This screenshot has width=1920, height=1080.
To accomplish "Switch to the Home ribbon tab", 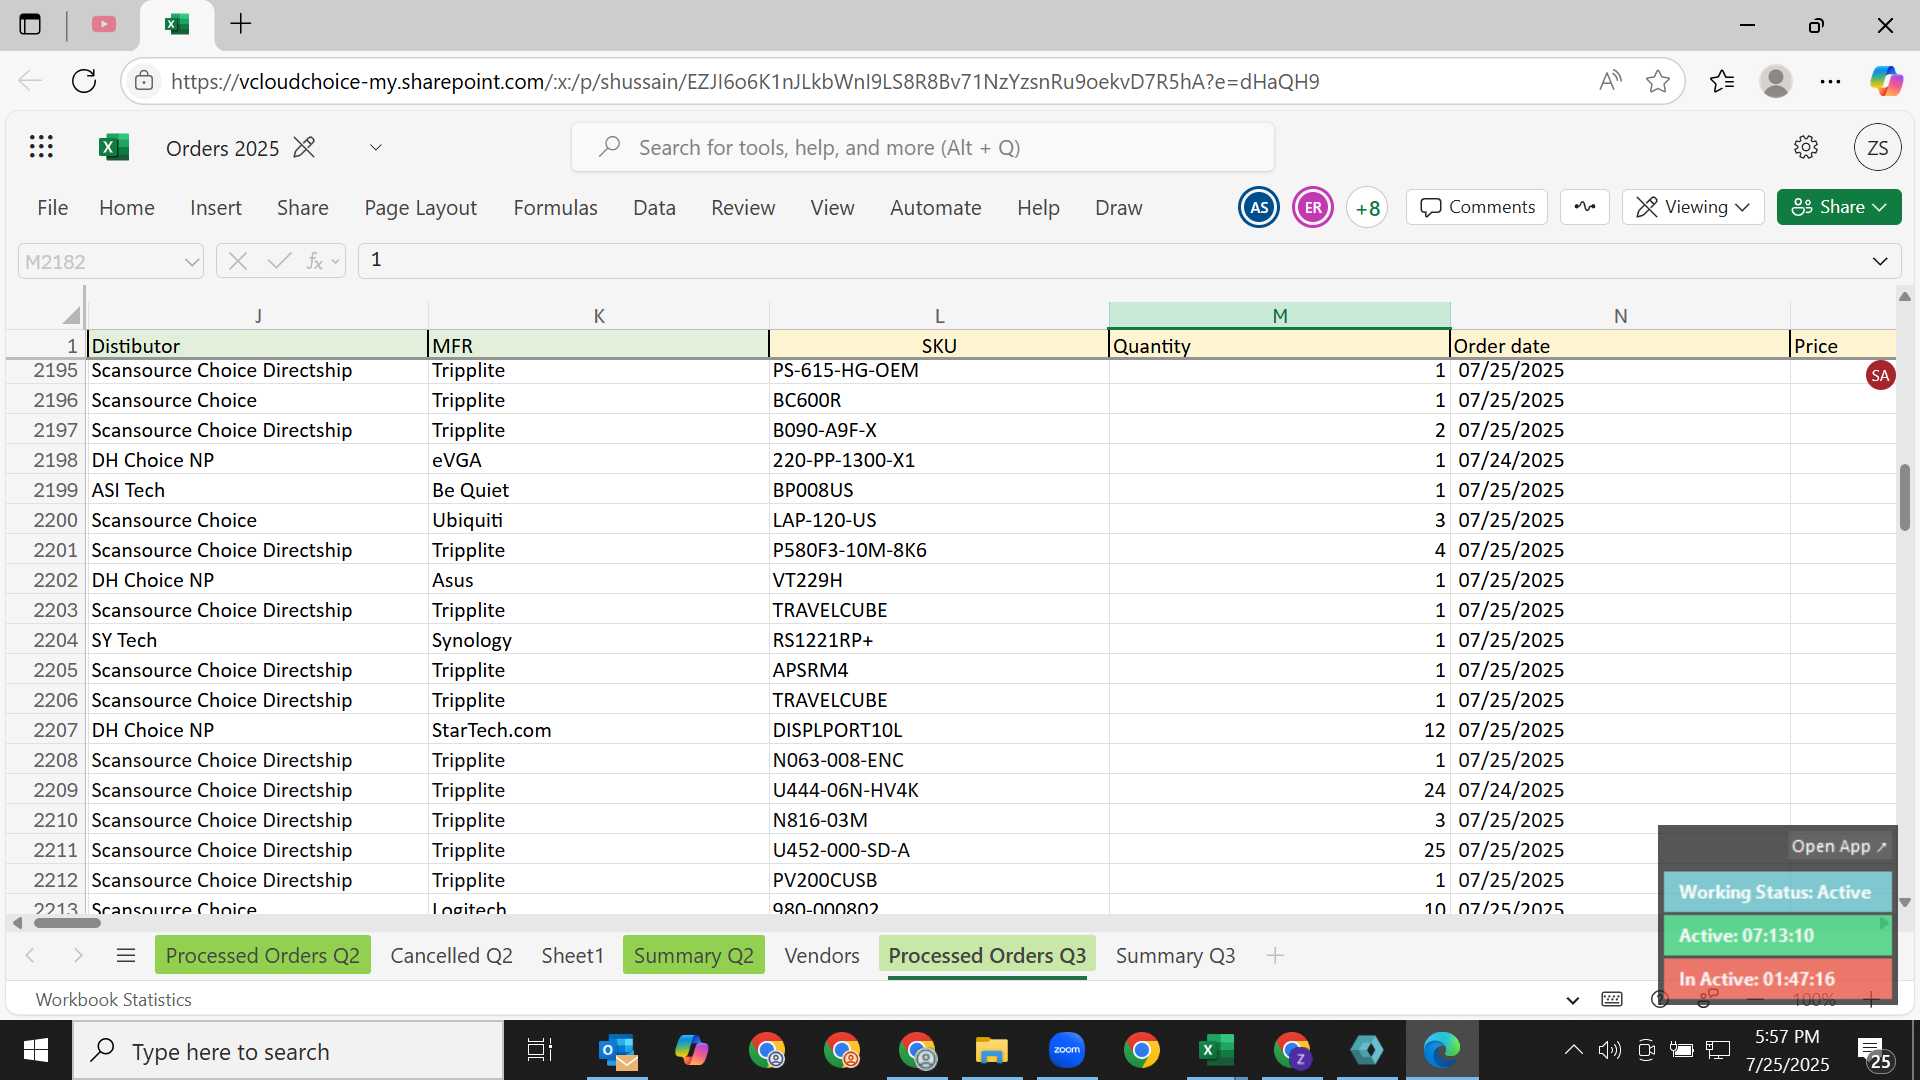I will 127,207.
